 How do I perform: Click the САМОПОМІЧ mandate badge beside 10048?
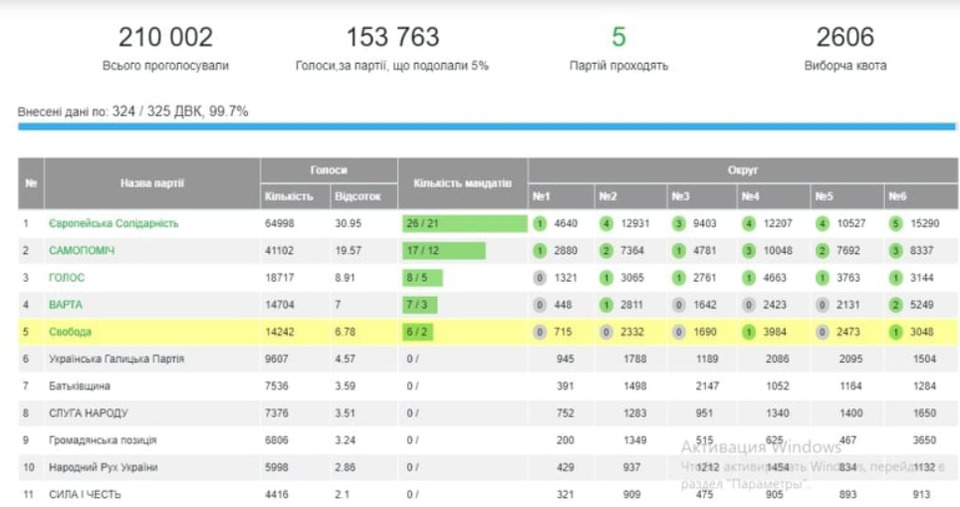(x=747, y=251)
